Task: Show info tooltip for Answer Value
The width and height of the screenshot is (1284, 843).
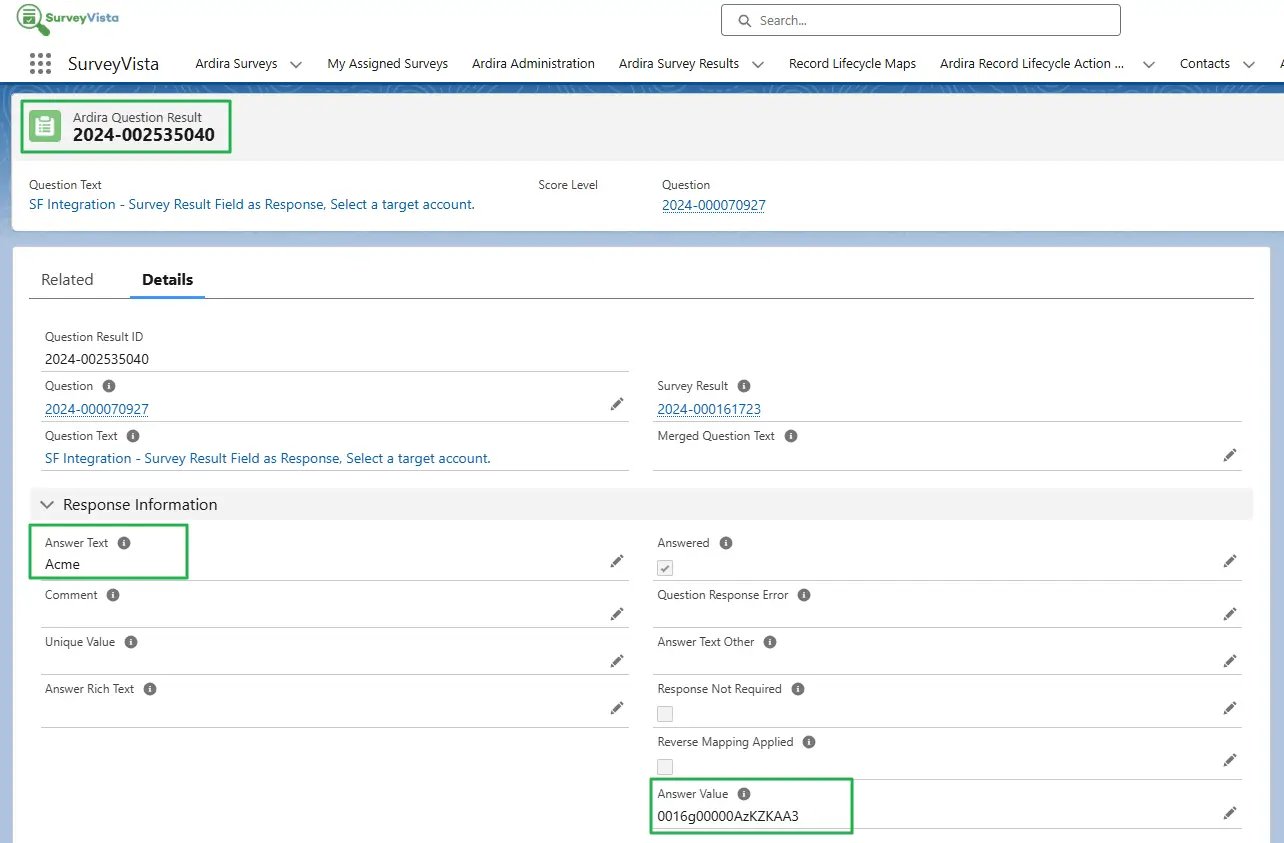Action: [744, 794]
